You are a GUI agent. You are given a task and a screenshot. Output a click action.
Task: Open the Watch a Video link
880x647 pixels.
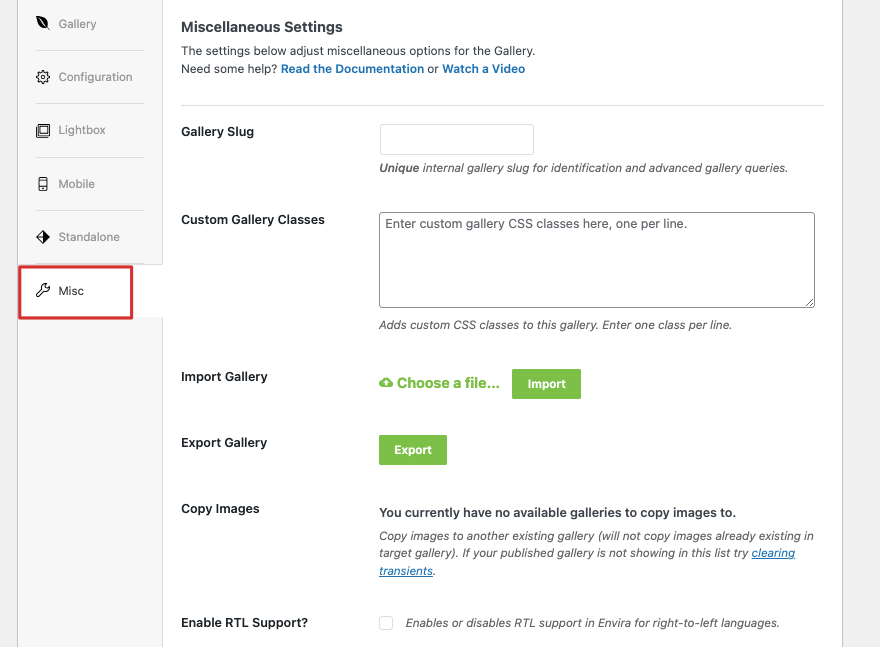tap(484, 69)
